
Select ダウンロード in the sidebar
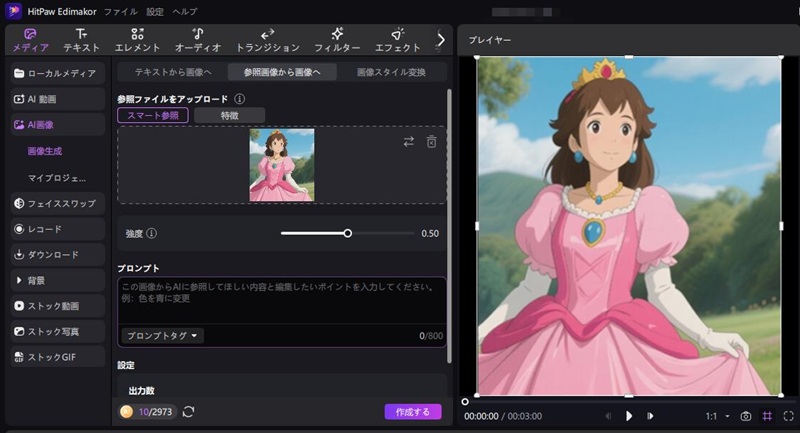(x=58, y=254)
